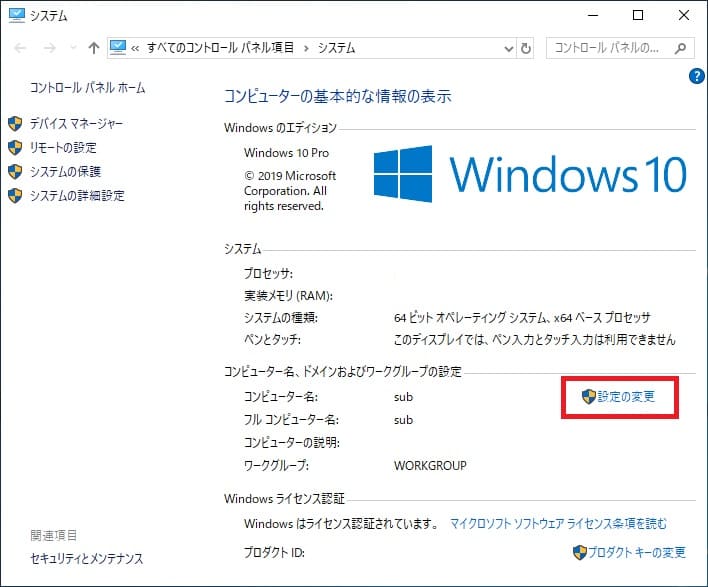Maximize the システム window
This screenshot has width=708, height=587.
(x=638, y=15)
